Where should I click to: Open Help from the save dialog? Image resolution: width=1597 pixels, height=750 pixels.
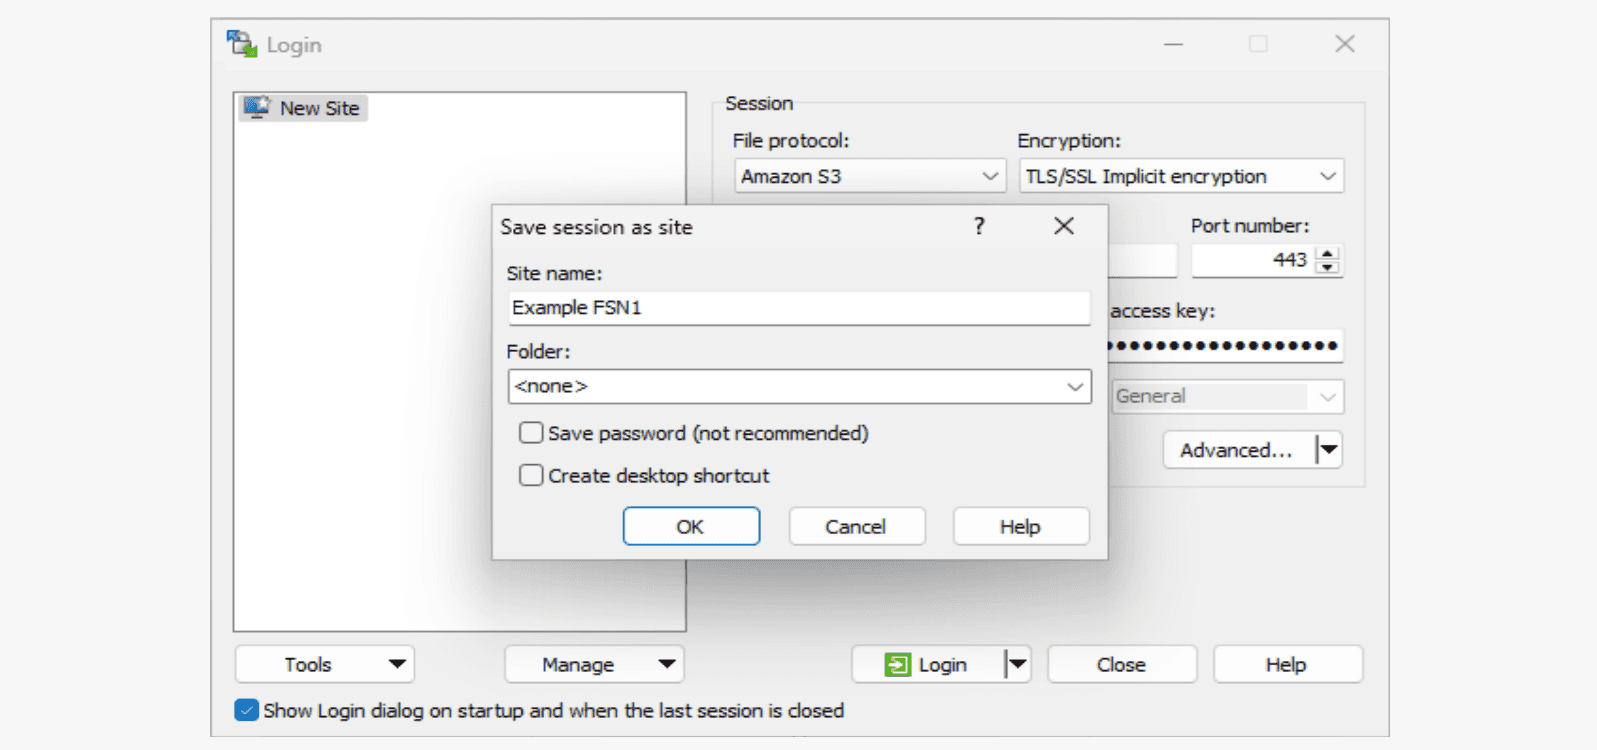(x=1019, y=526)
